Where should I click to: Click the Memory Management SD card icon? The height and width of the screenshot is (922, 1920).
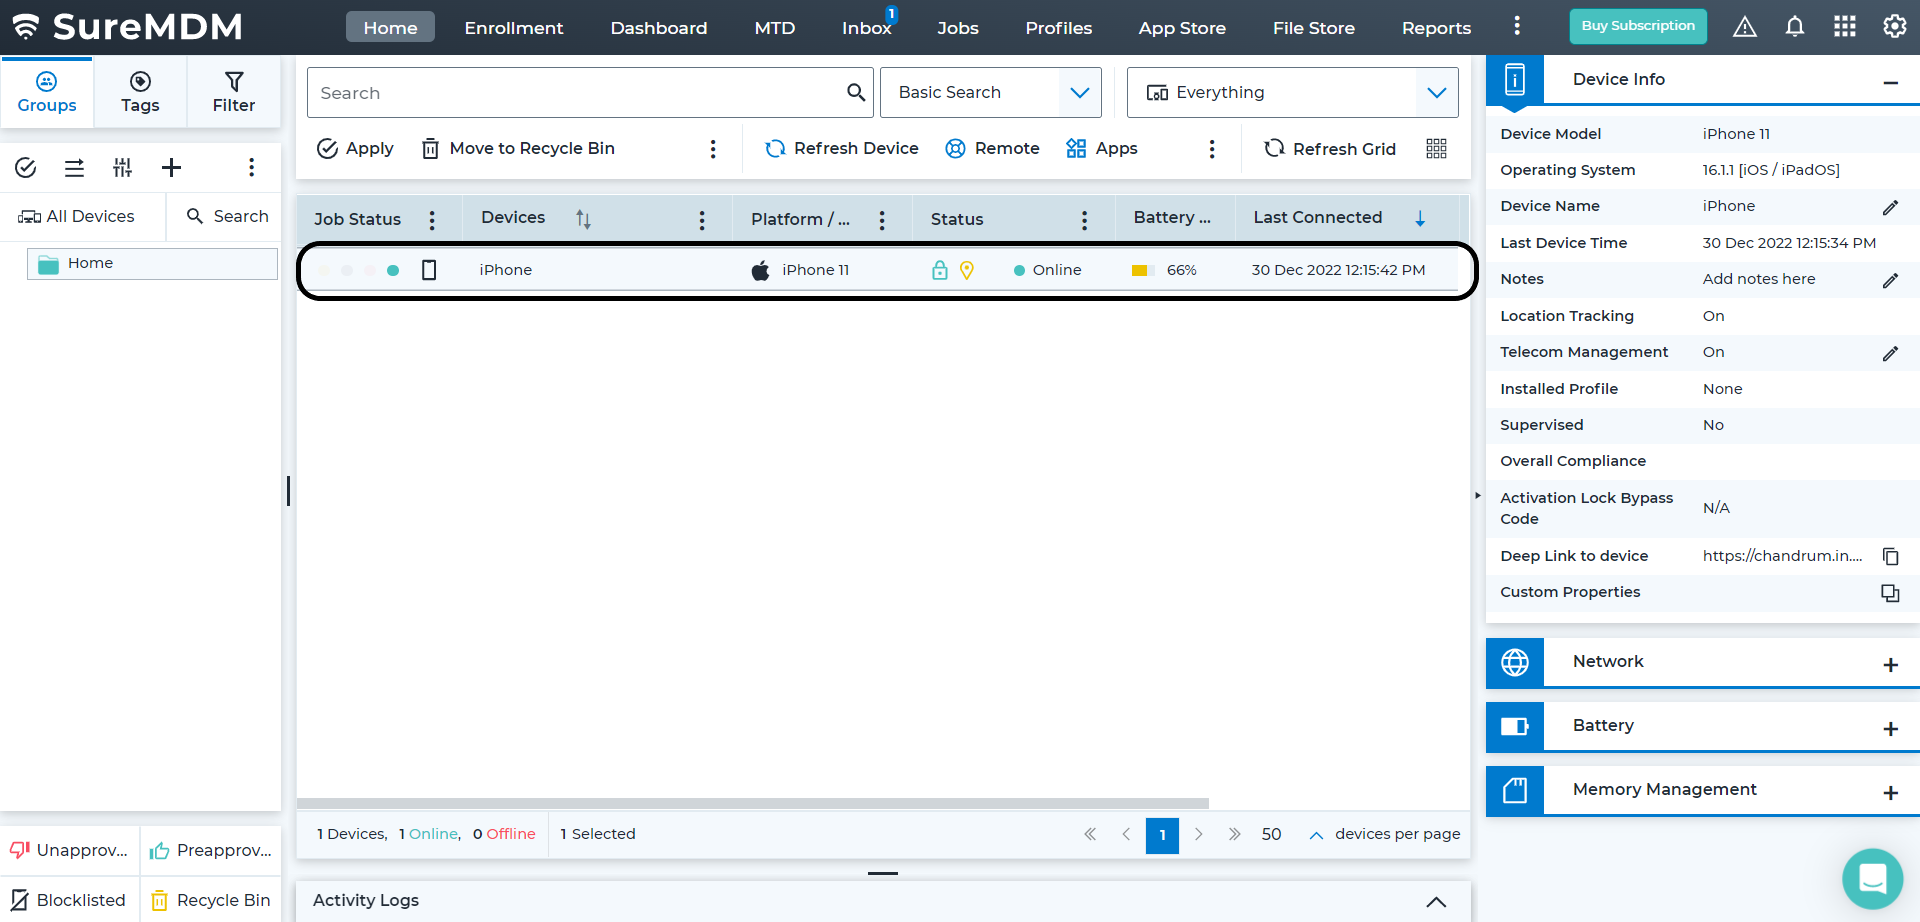[1515, 790]
